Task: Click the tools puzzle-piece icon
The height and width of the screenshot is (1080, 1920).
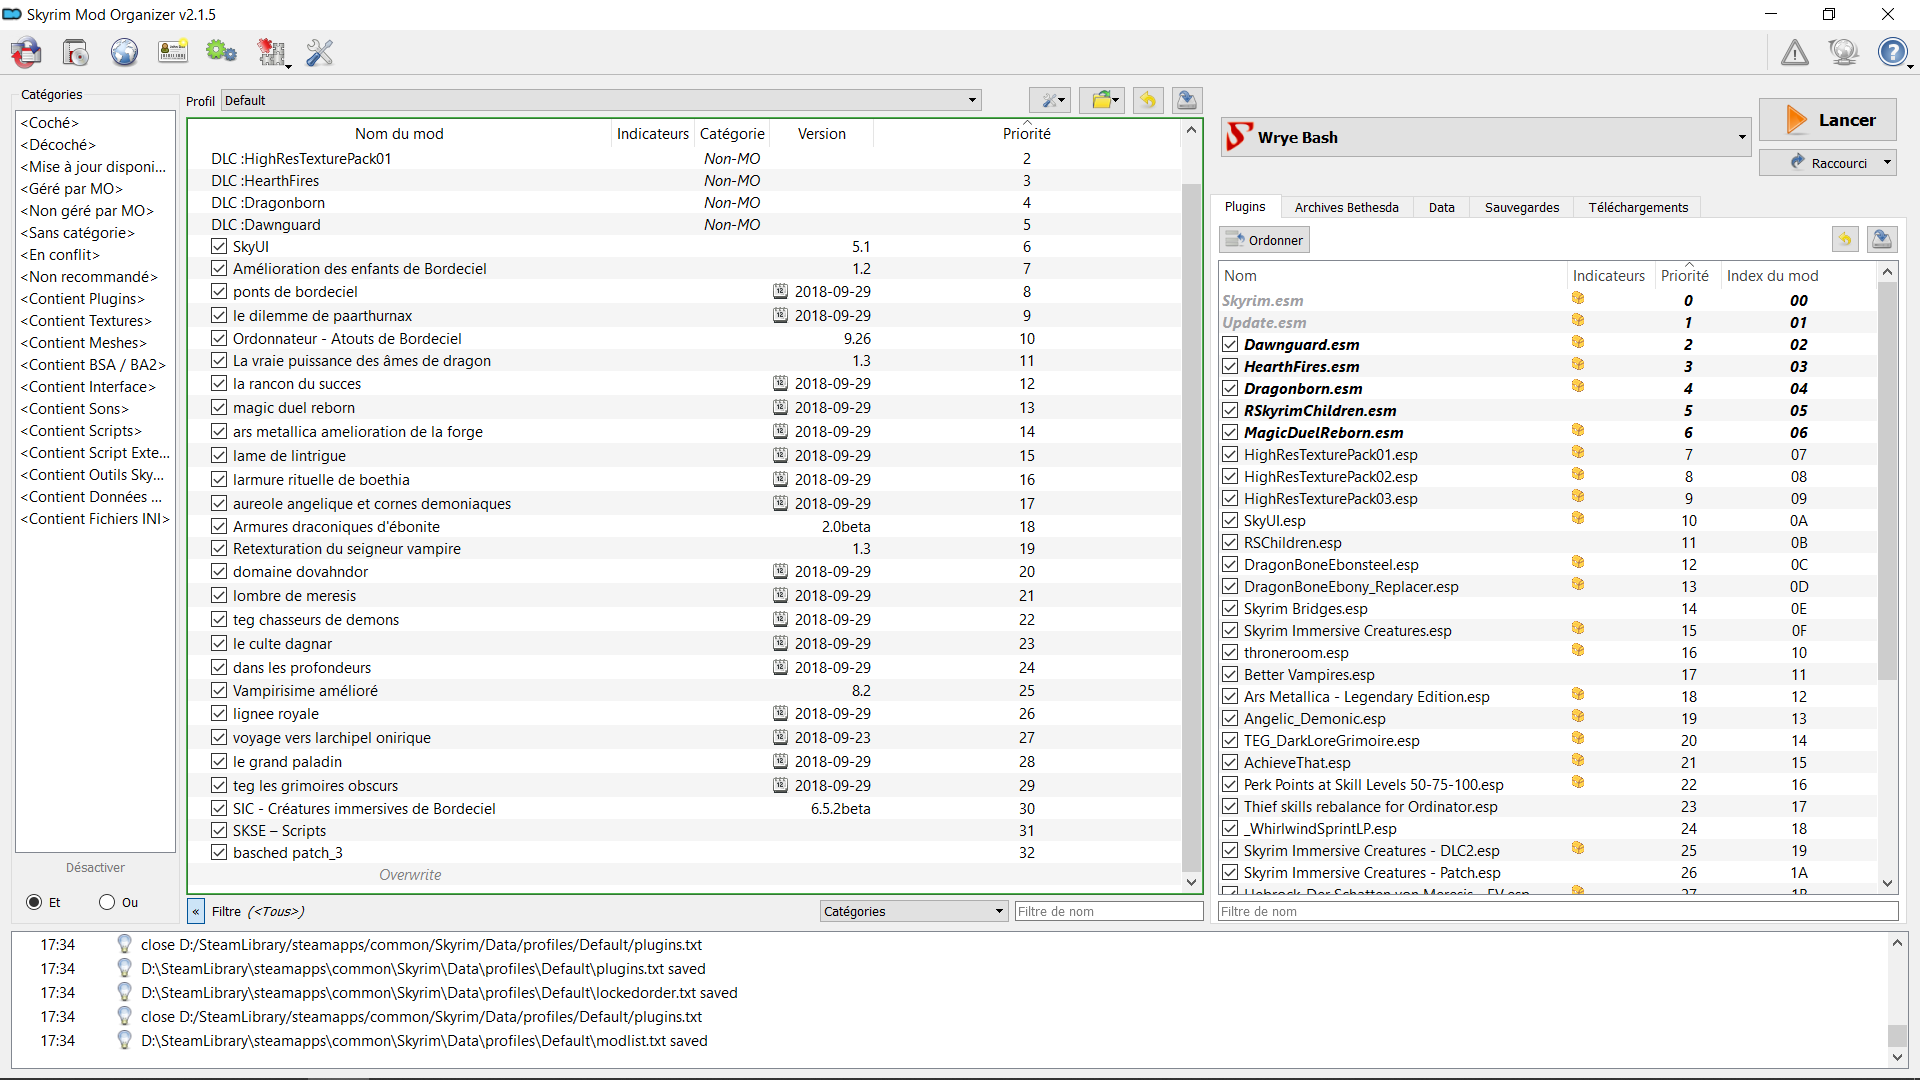Action: click(x=271, y=52)
